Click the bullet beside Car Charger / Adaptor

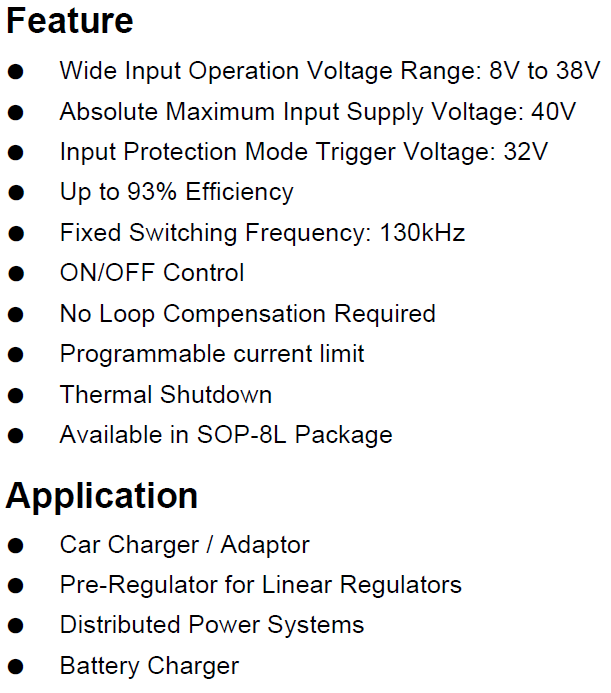pos(16,545)
